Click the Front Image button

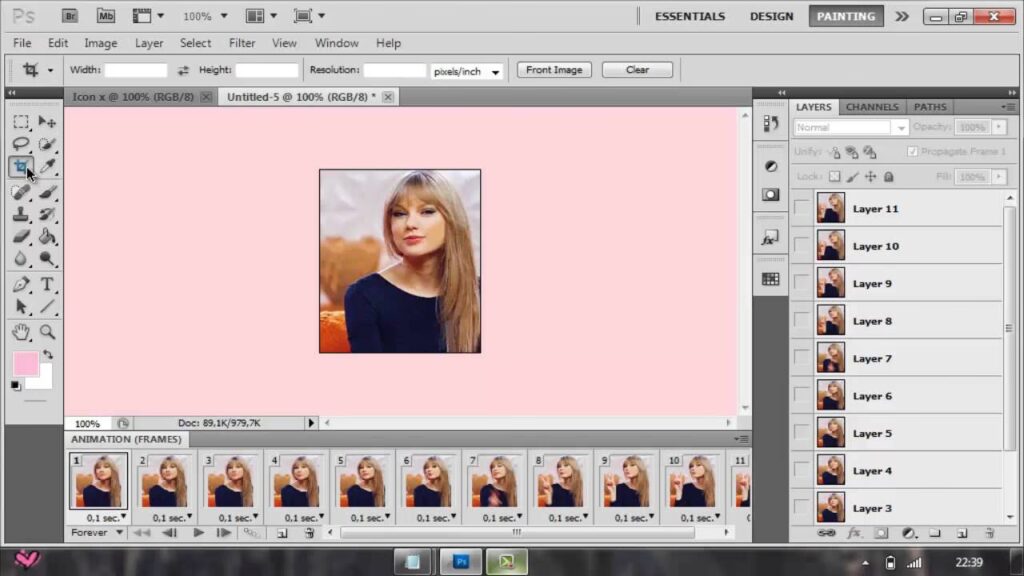(x=554, y=70)
